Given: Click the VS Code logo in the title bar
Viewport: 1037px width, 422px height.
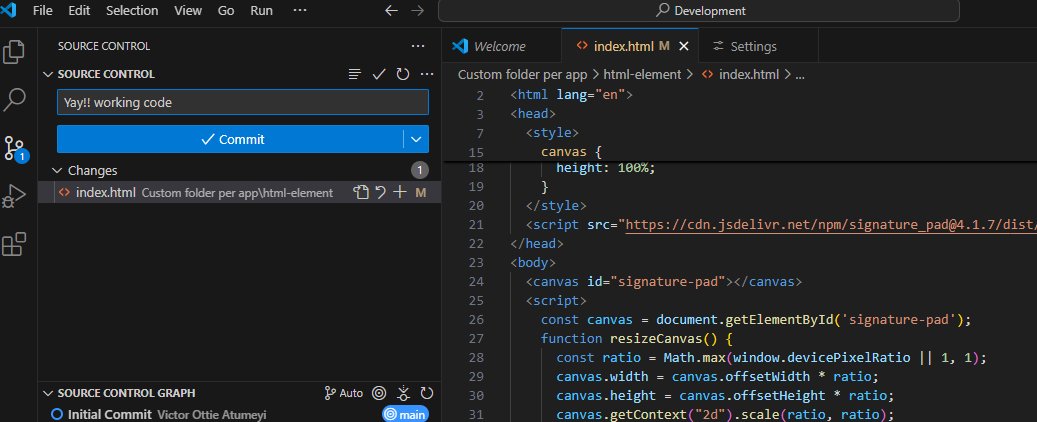Looking at the screenshot, I should point(8,10).
